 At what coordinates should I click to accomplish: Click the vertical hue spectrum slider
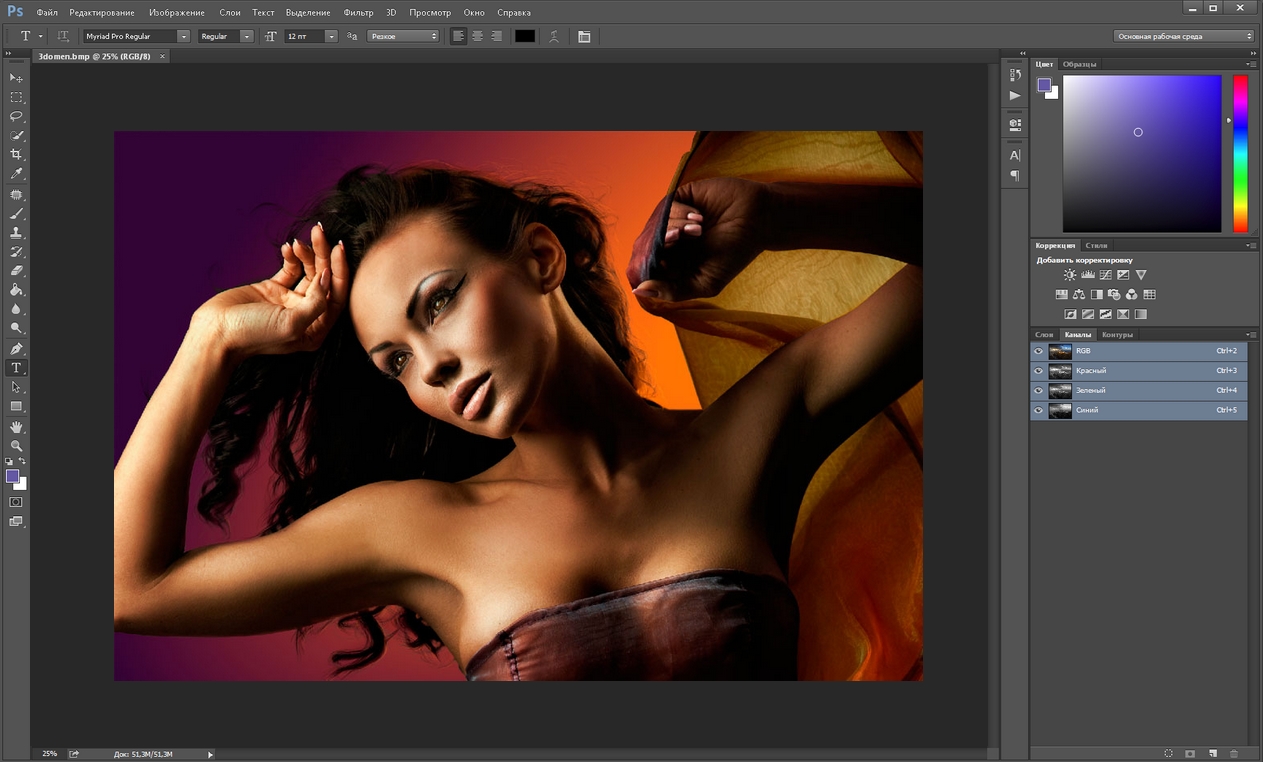[x=1239, y=153]
